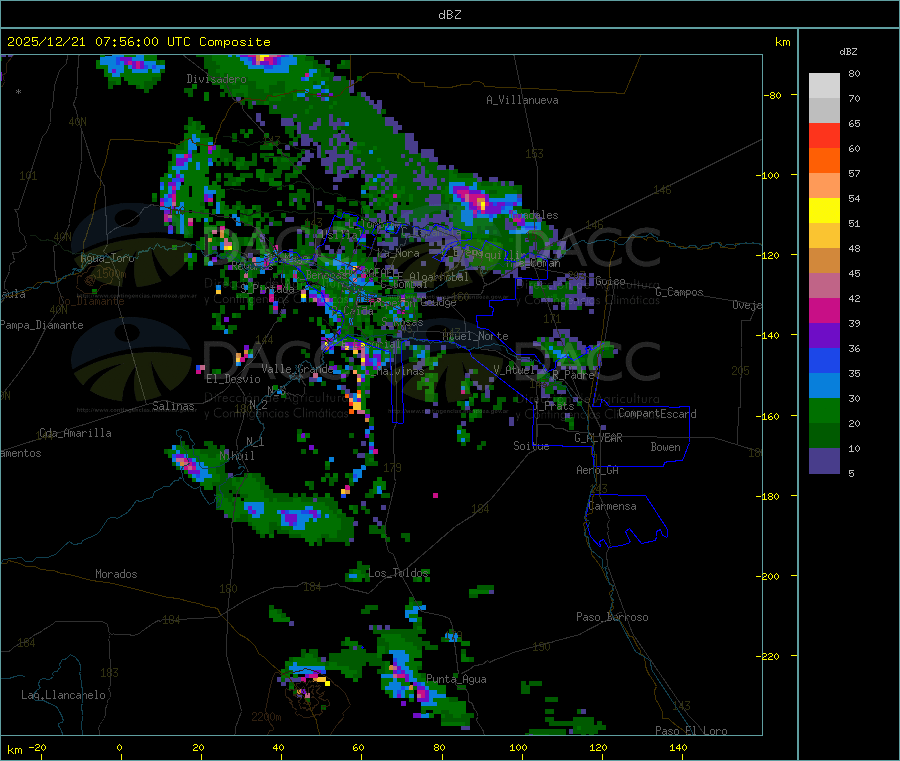This screenshot has height=761, width=900.
Task: Click the Atuel_Norte label
Action: pyautogui.click(x=475, y=336)
